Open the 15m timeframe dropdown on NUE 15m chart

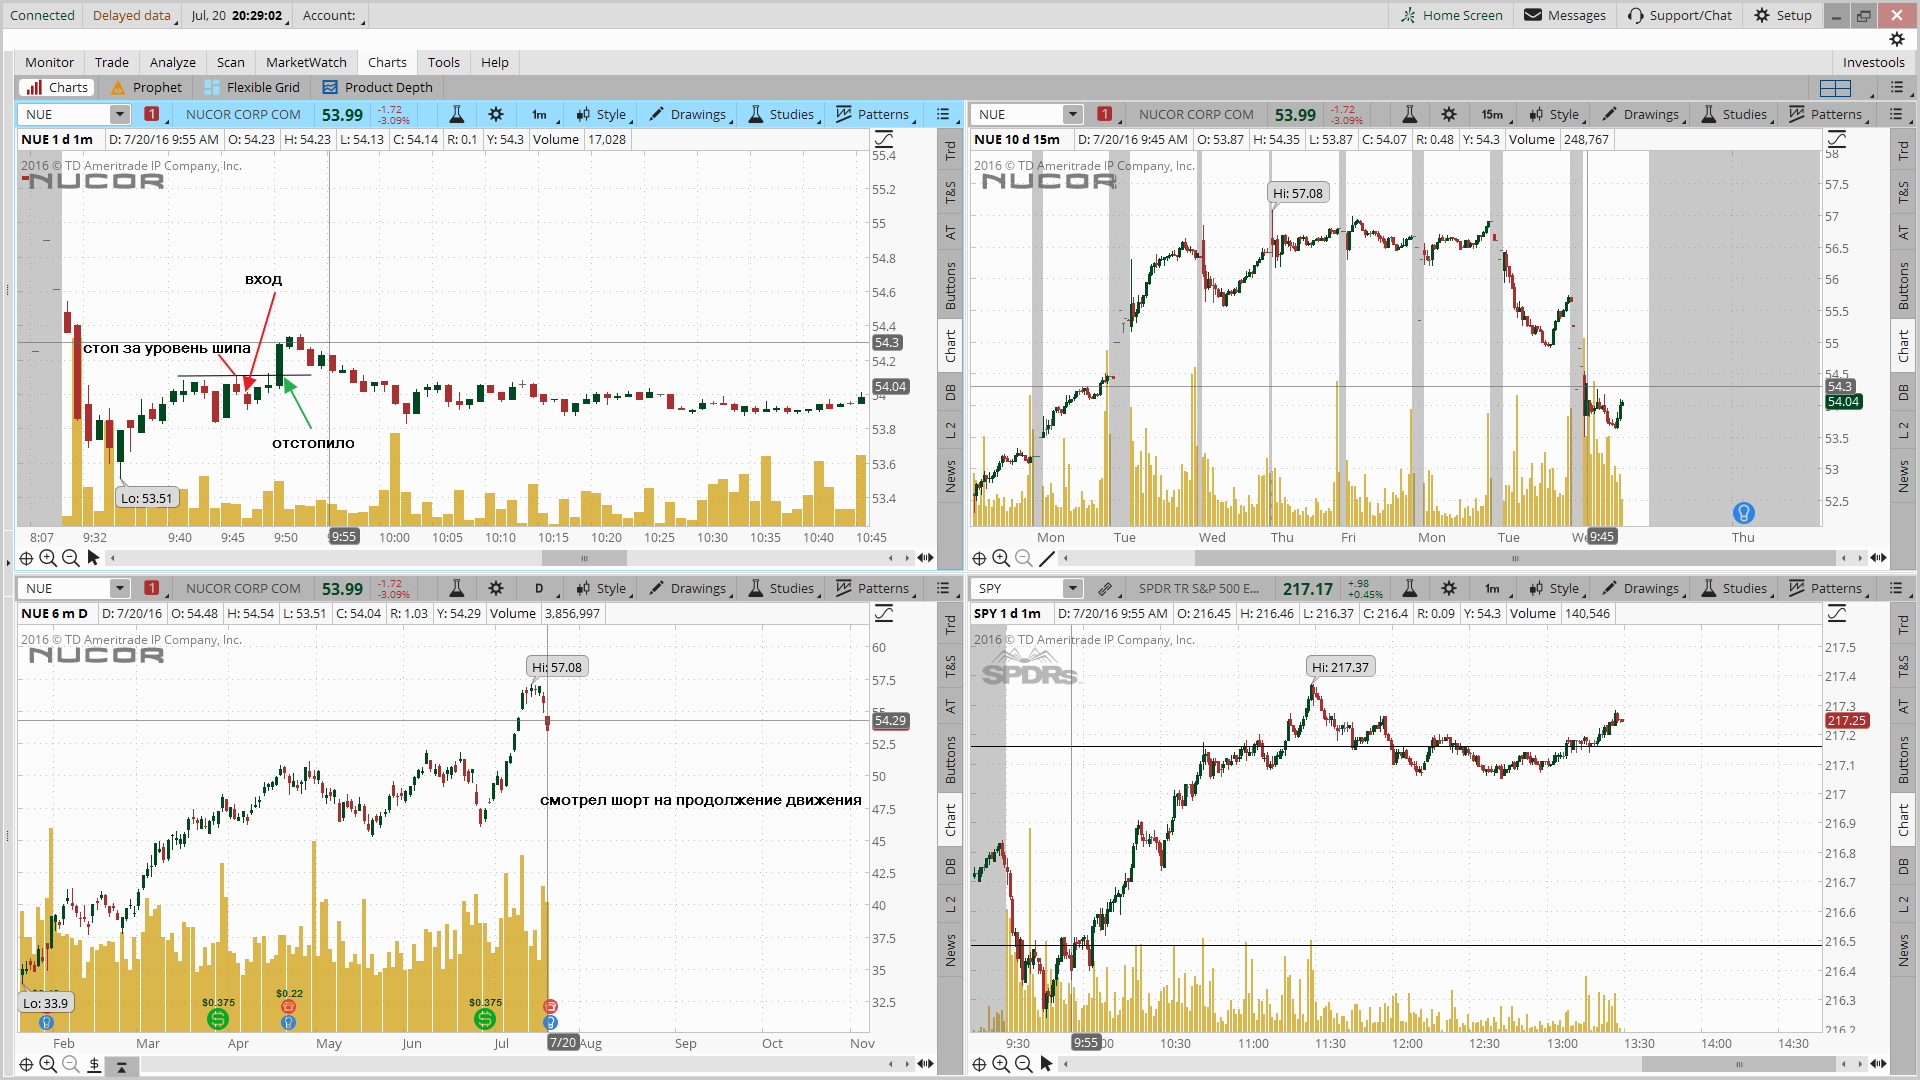click(1495, 114)
